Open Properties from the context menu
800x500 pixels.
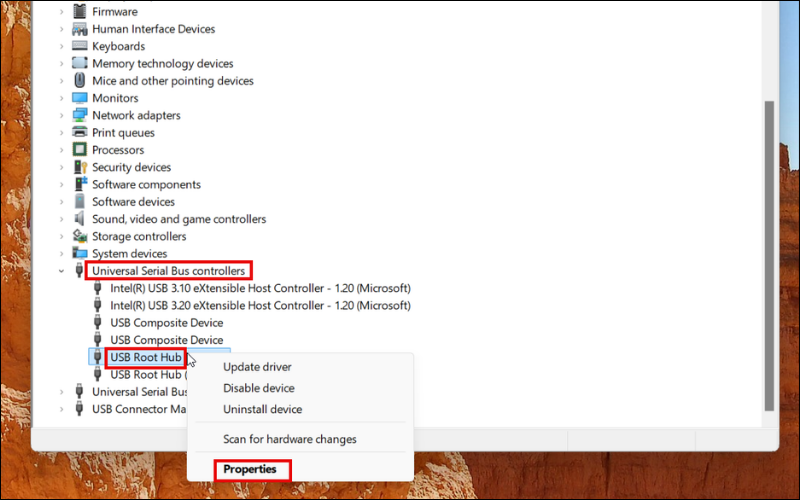pyautogui.click(x=250, y=469)
